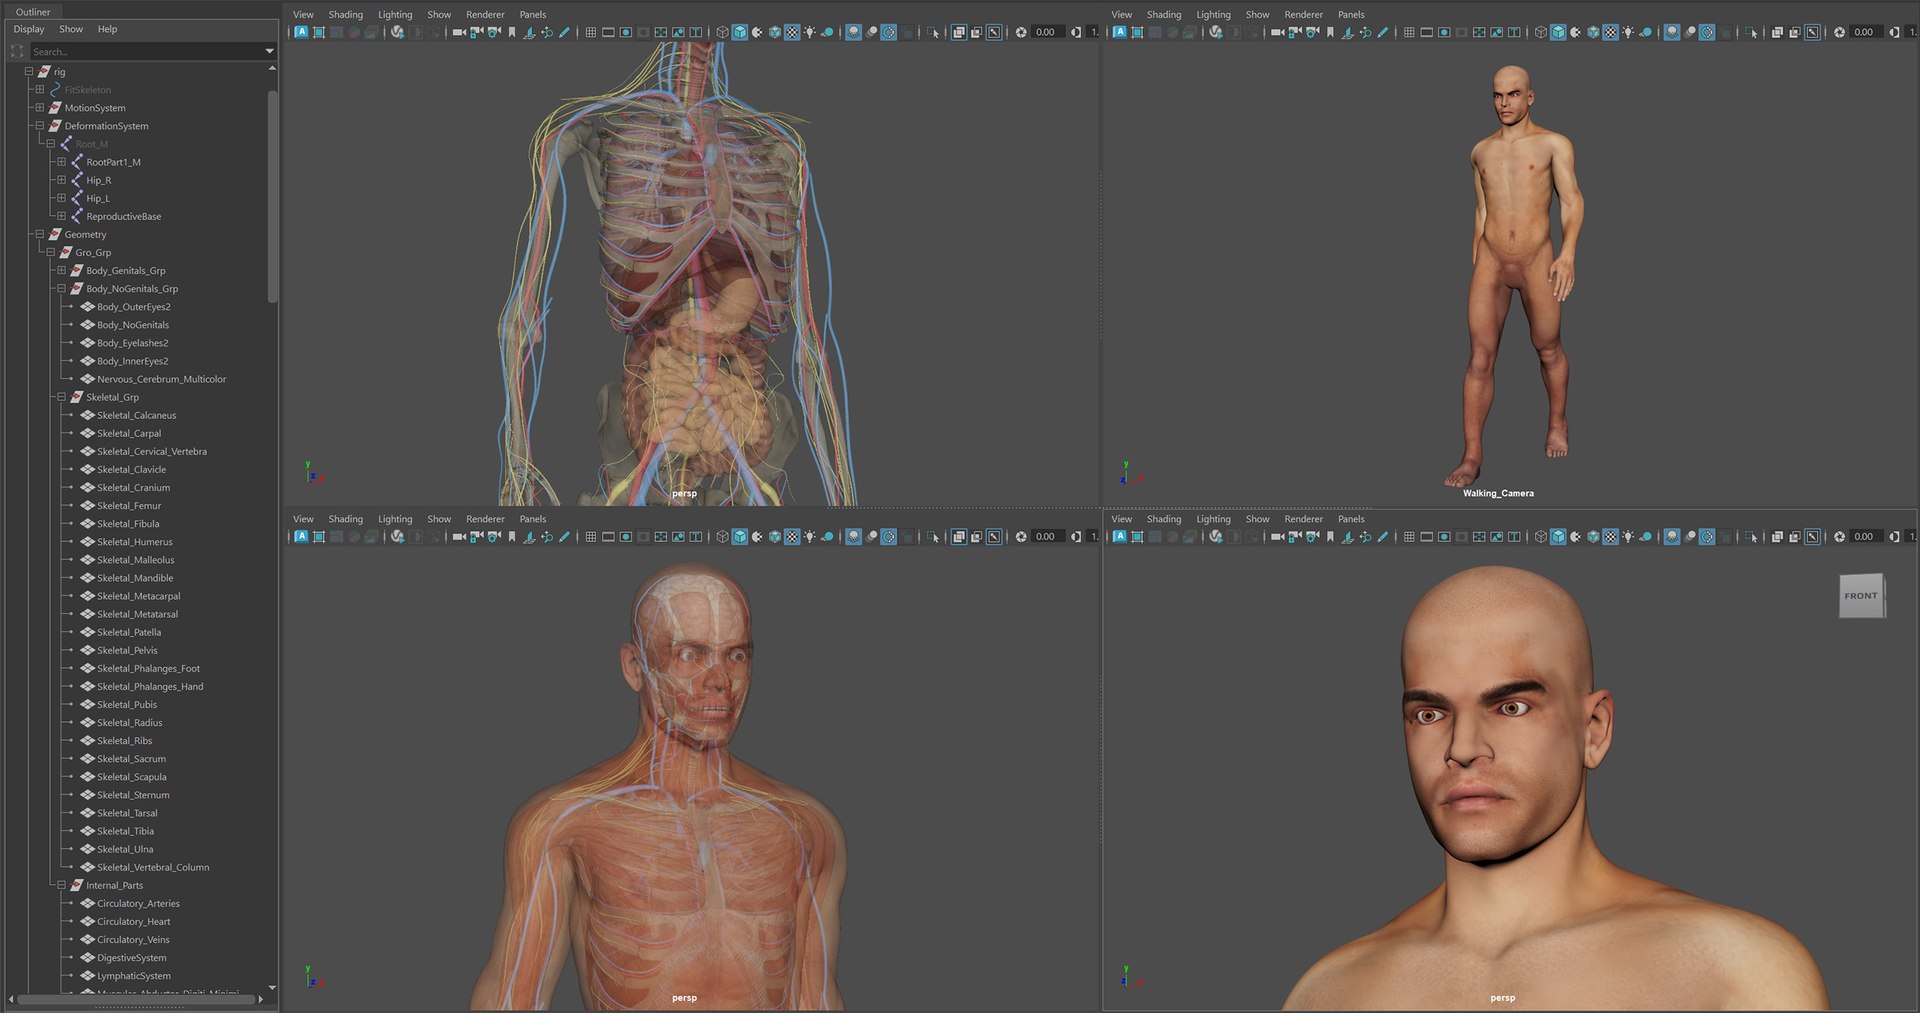Toggle X-Ray mode in rib-cage organs viewport

959,32
